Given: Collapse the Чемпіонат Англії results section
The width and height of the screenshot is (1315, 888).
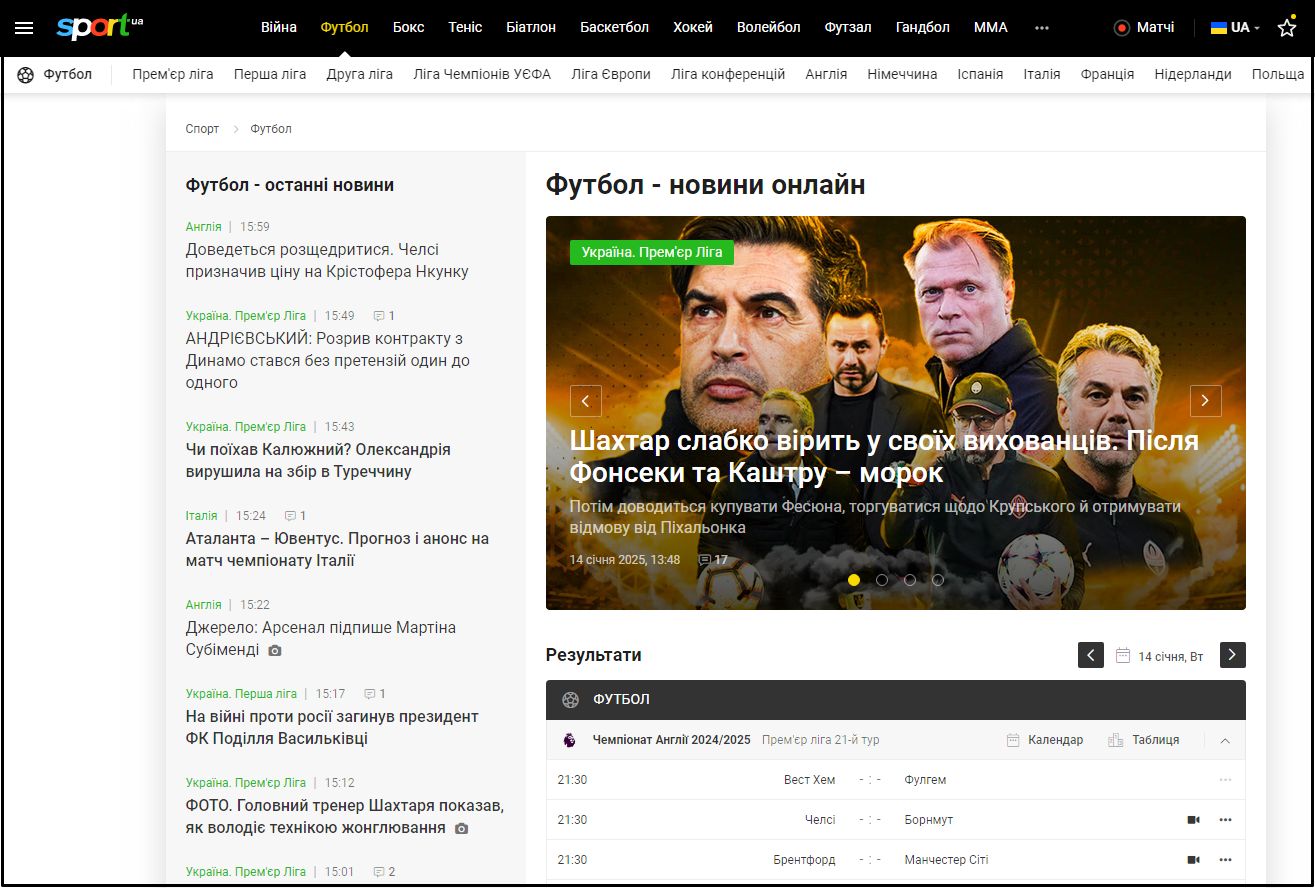Looking at the screenshot, I should click(1225, 740).
